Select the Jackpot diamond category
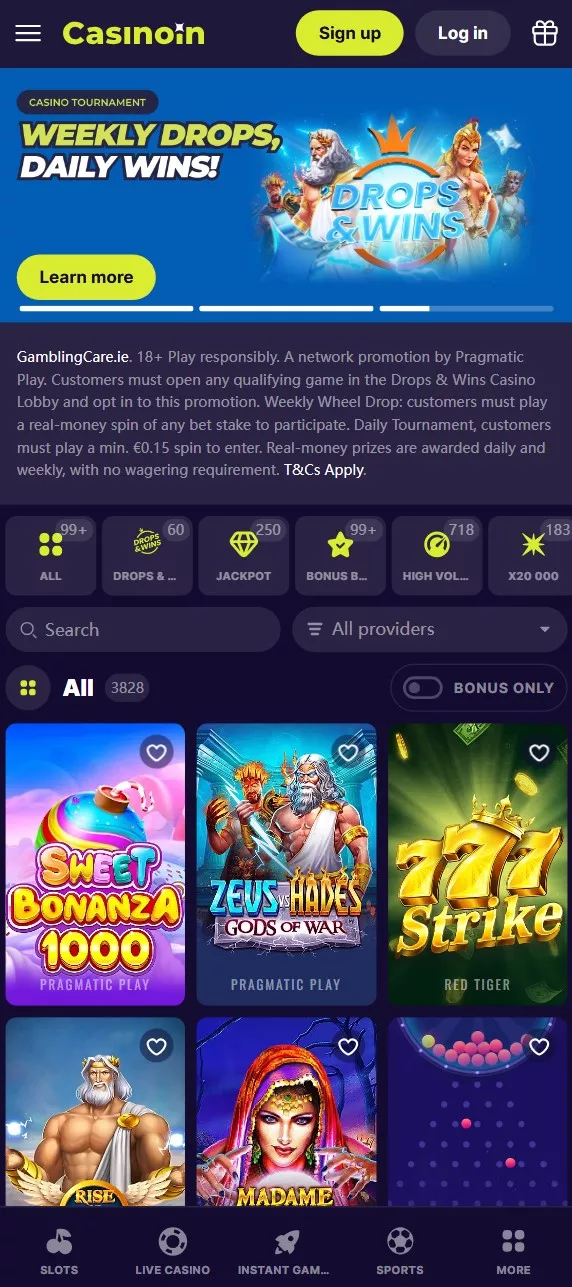The width and height of the screenshot is (572, 1287). [x=244, y=555]
